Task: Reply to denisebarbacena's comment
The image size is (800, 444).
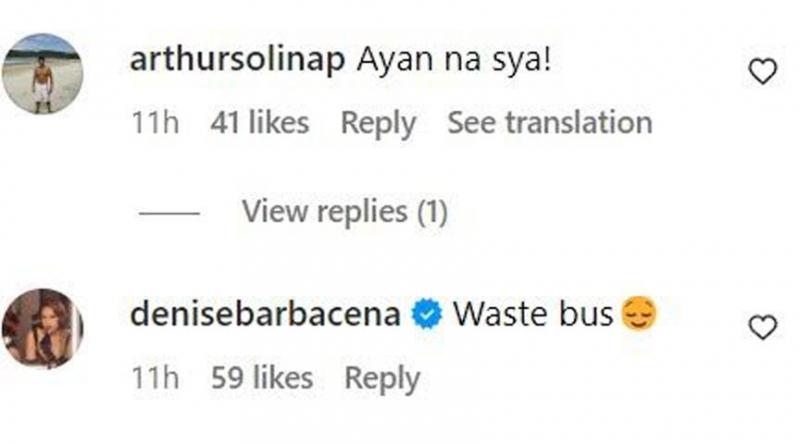Action: tap(382, 379)
